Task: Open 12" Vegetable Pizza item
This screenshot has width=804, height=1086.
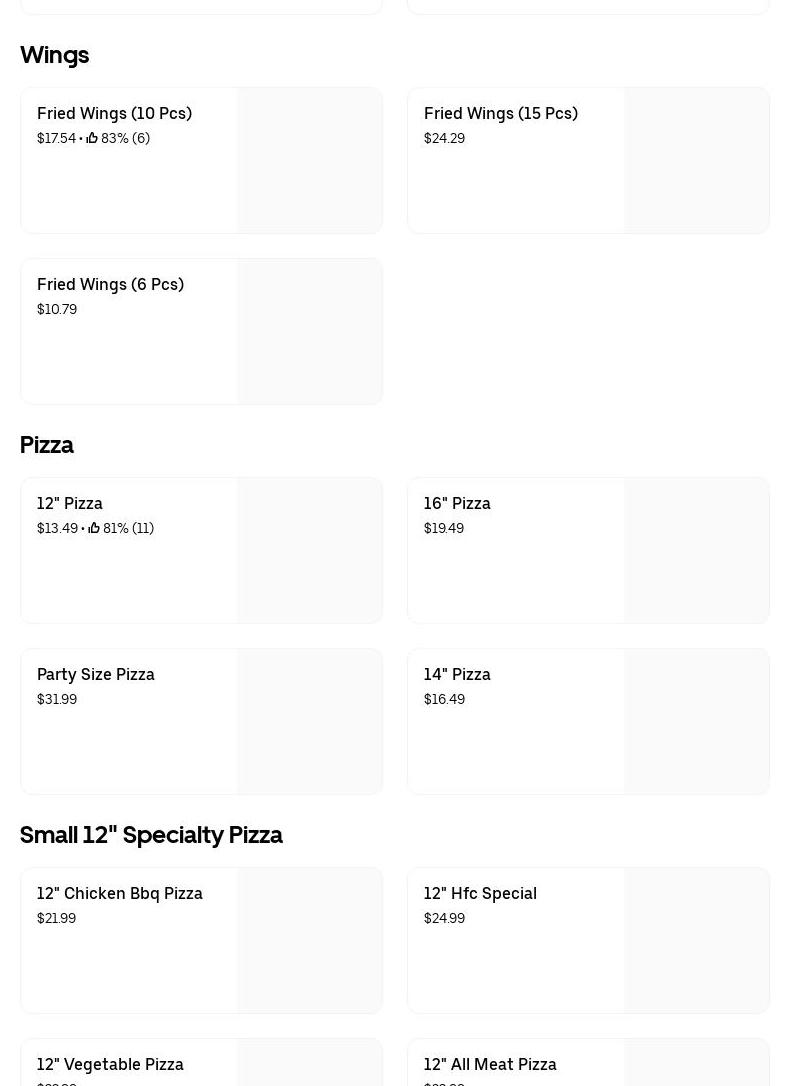Action: (110, 1064)
